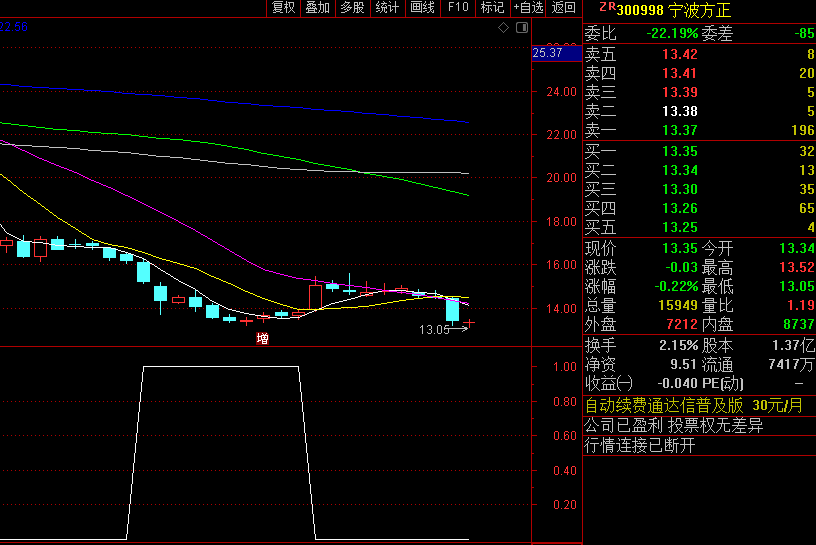Click the 最高 13.52 value
The width and height of the screenshot is (816, 545).
pyautogui.click(x=797, y=268)
